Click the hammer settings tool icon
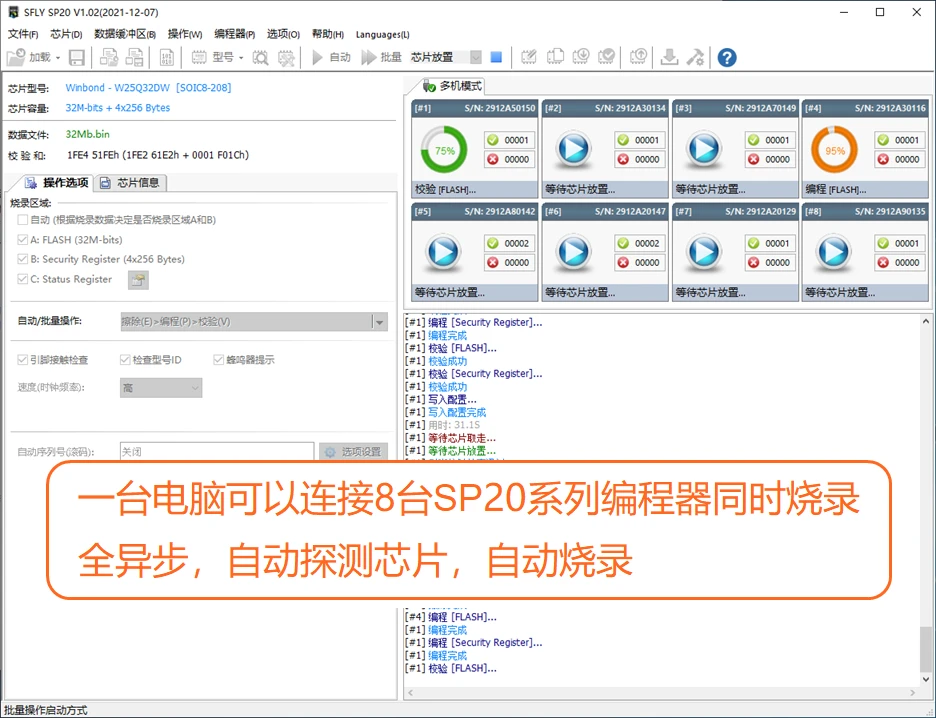This screenshot has width=936, height=718. 695,57
